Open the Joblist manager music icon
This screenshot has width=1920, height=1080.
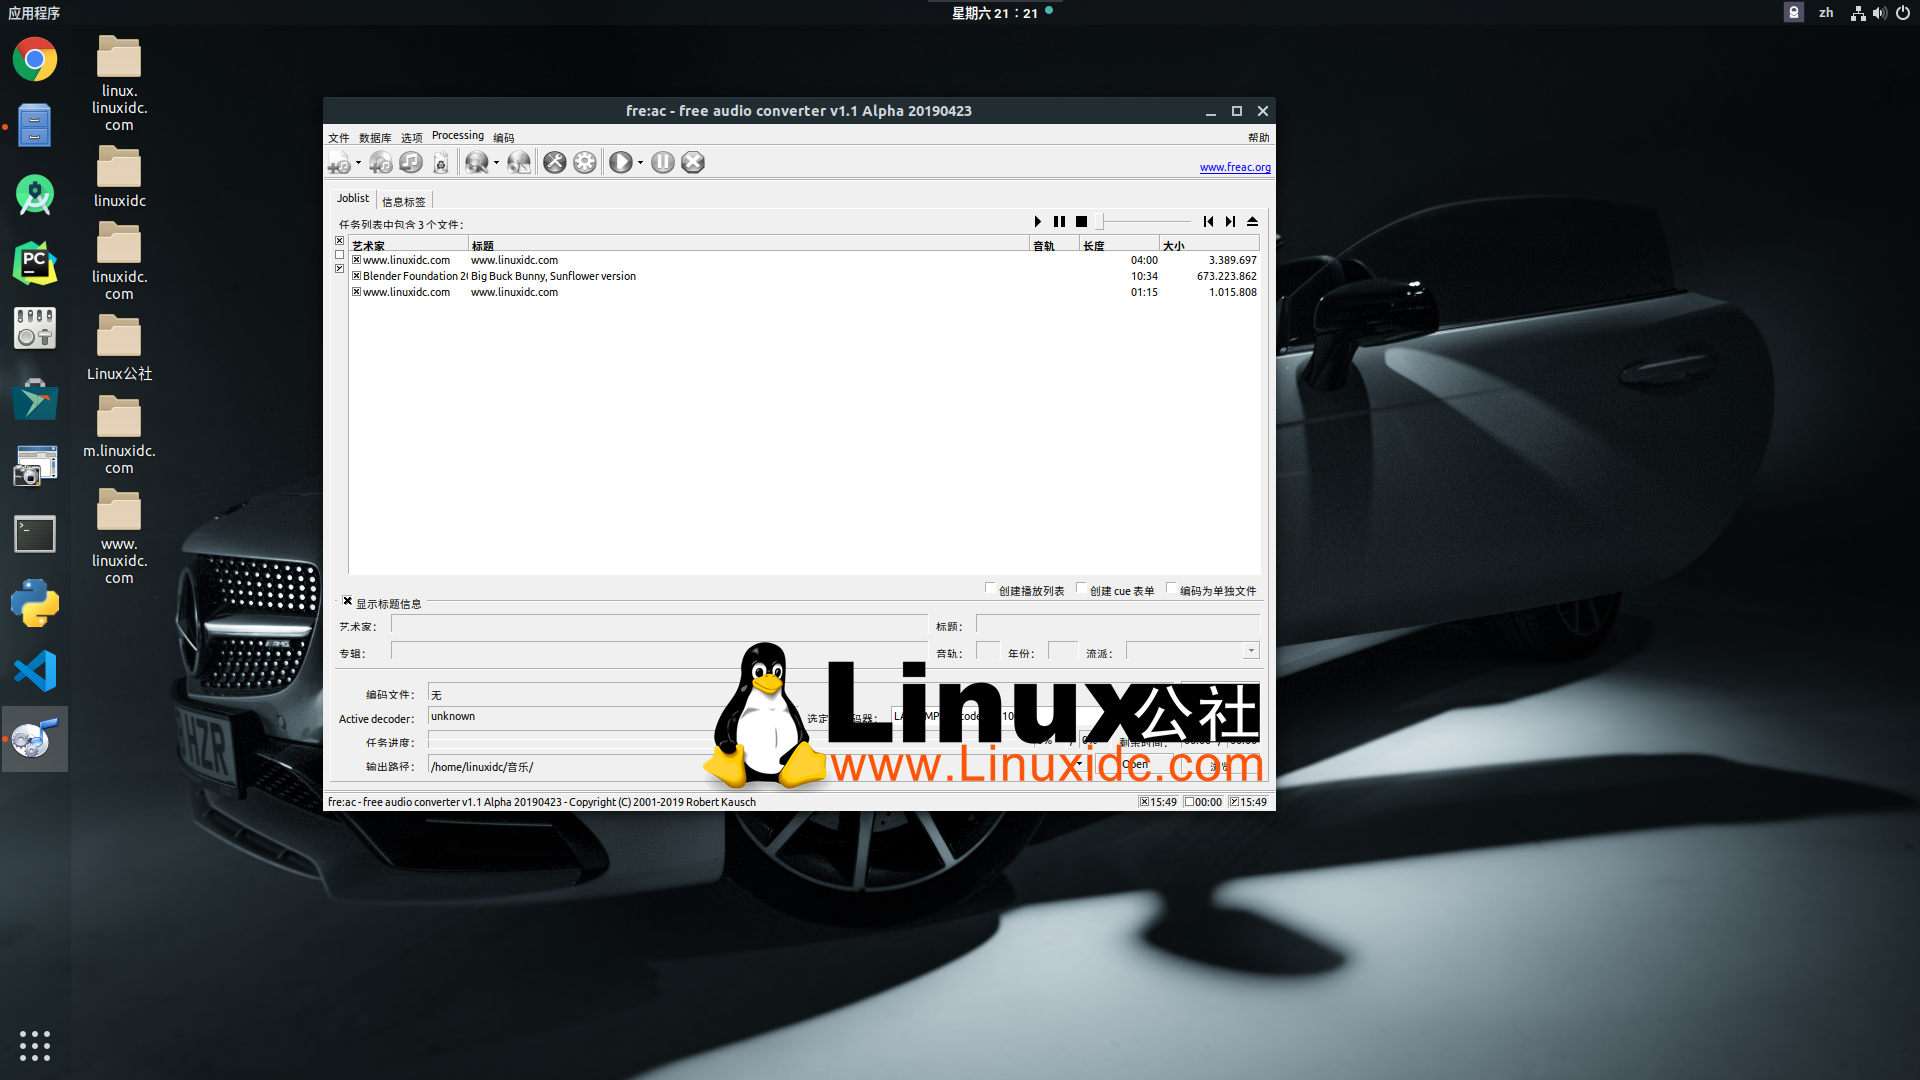[410, 162]
